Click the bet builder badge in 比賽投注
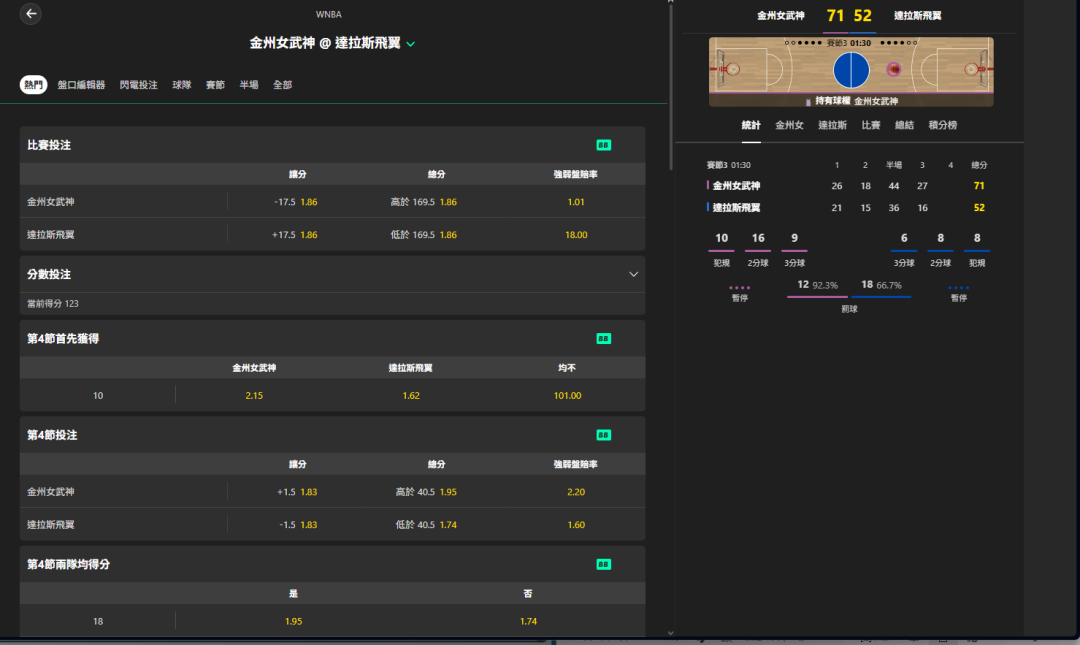This screenshot has height=645, width=1080. point(603,145)
